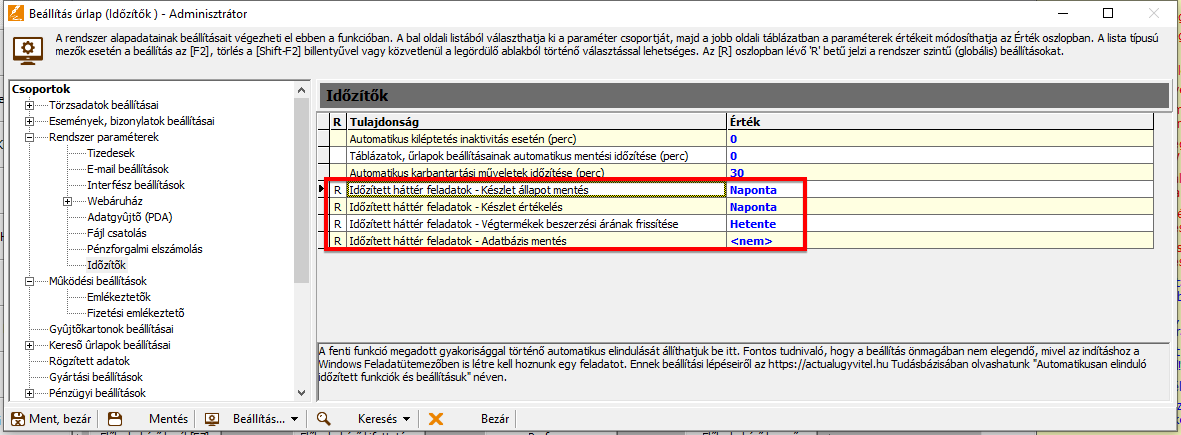Click the orange X Bezár icon
The height and width of the screenshot is (435, 1181).
[436, 419]
